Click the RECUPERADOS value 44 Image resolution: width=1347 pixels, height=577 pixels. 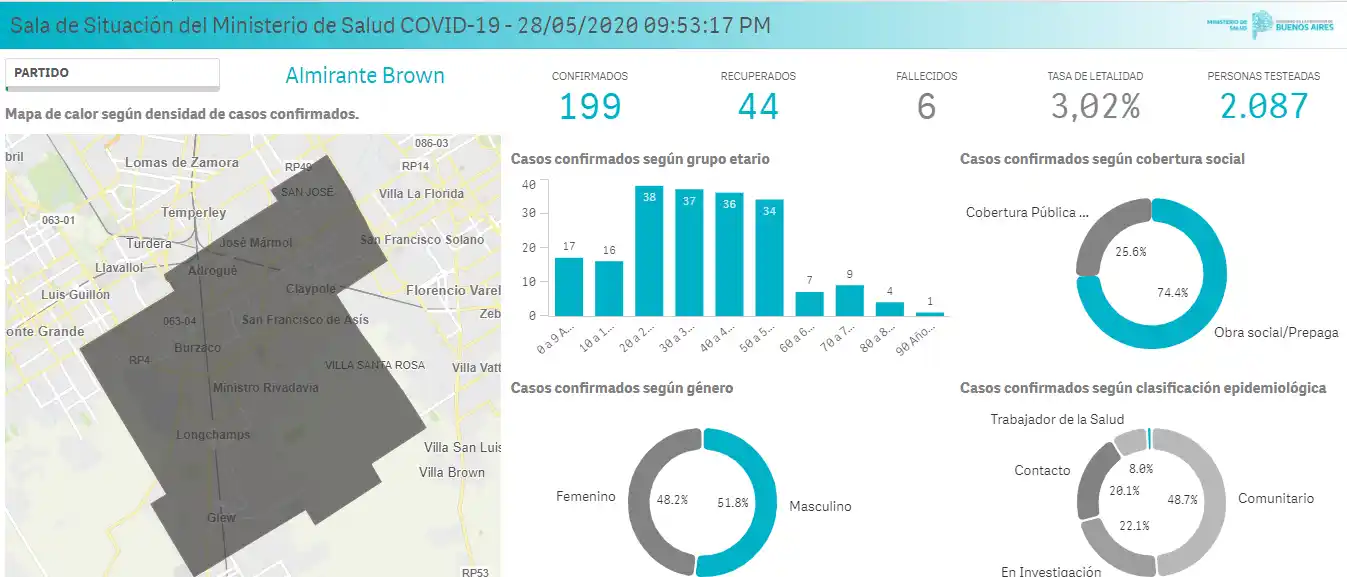tap(760, 105)
